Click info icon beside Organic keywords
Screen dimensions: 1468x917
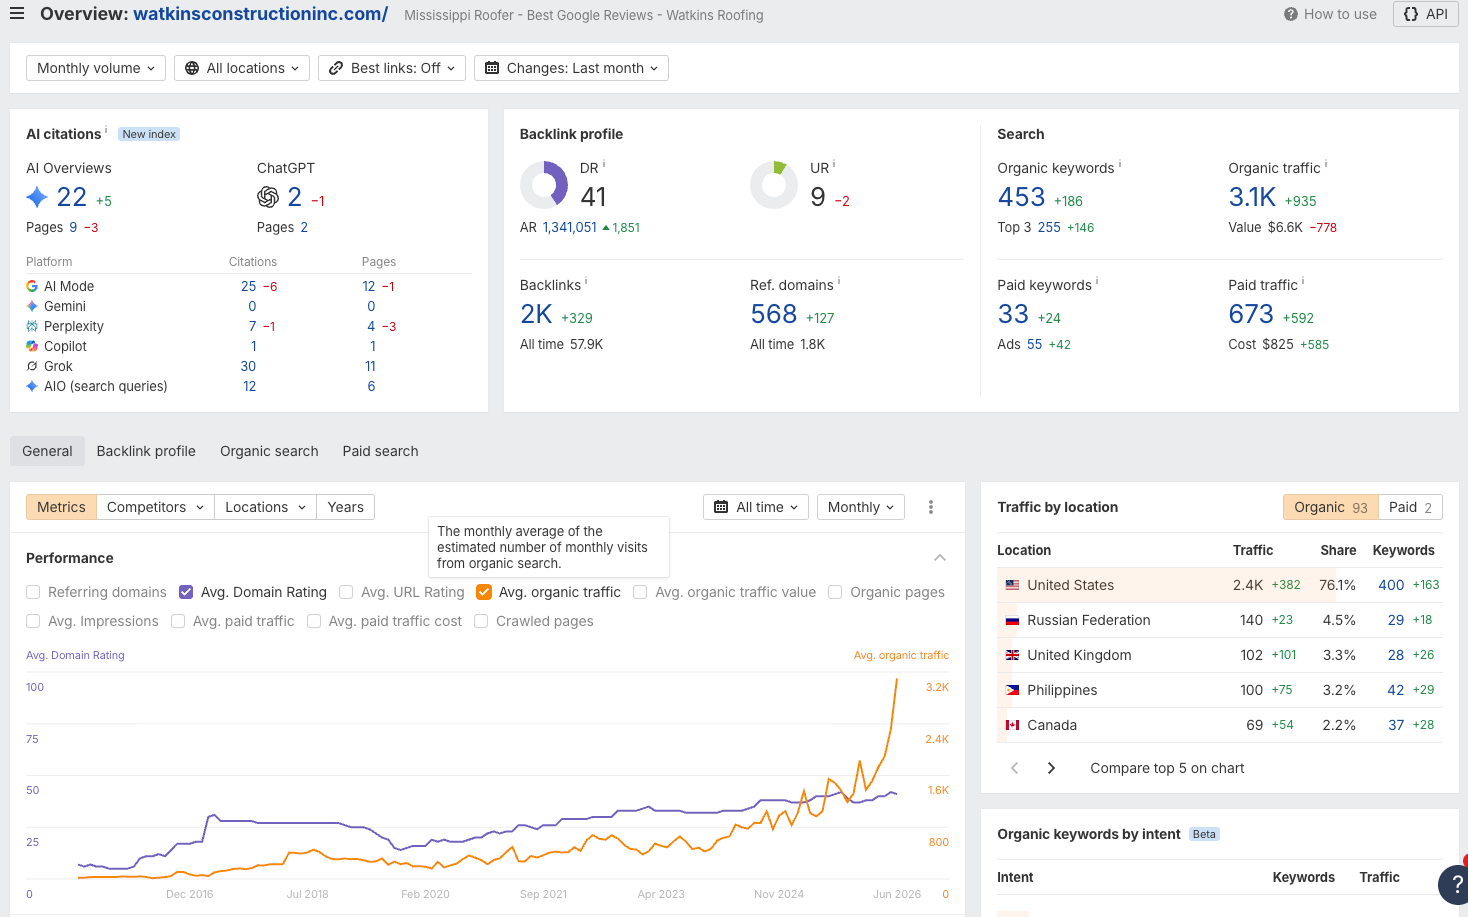coord(1120,164)
